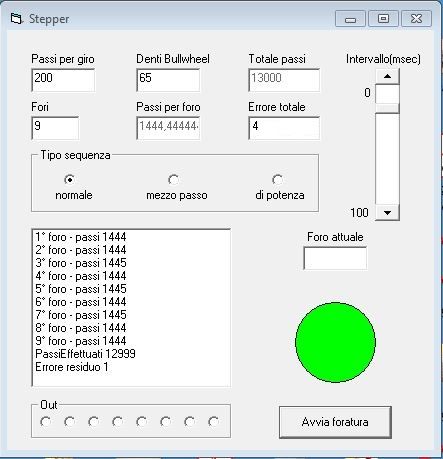443x459 pixels.
Task: Click the Totale passi disabled field
Action: [x=284, y=80]
